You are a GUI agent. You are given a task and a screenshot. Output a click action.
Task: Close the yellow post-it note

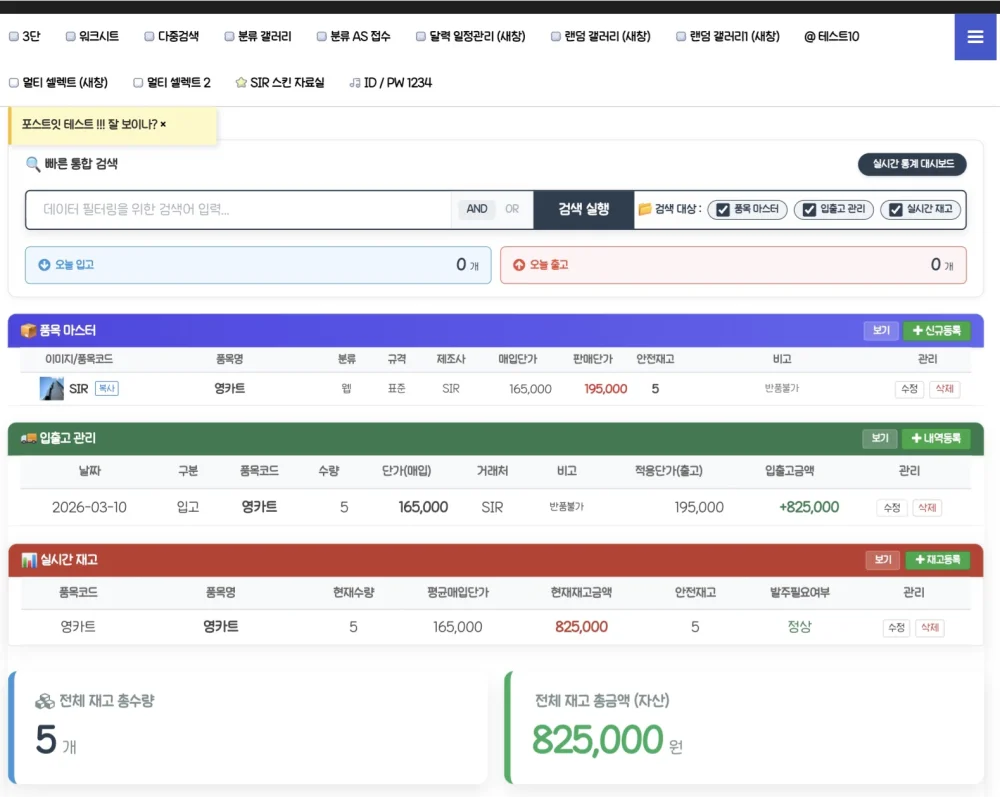tap(163, 124)
